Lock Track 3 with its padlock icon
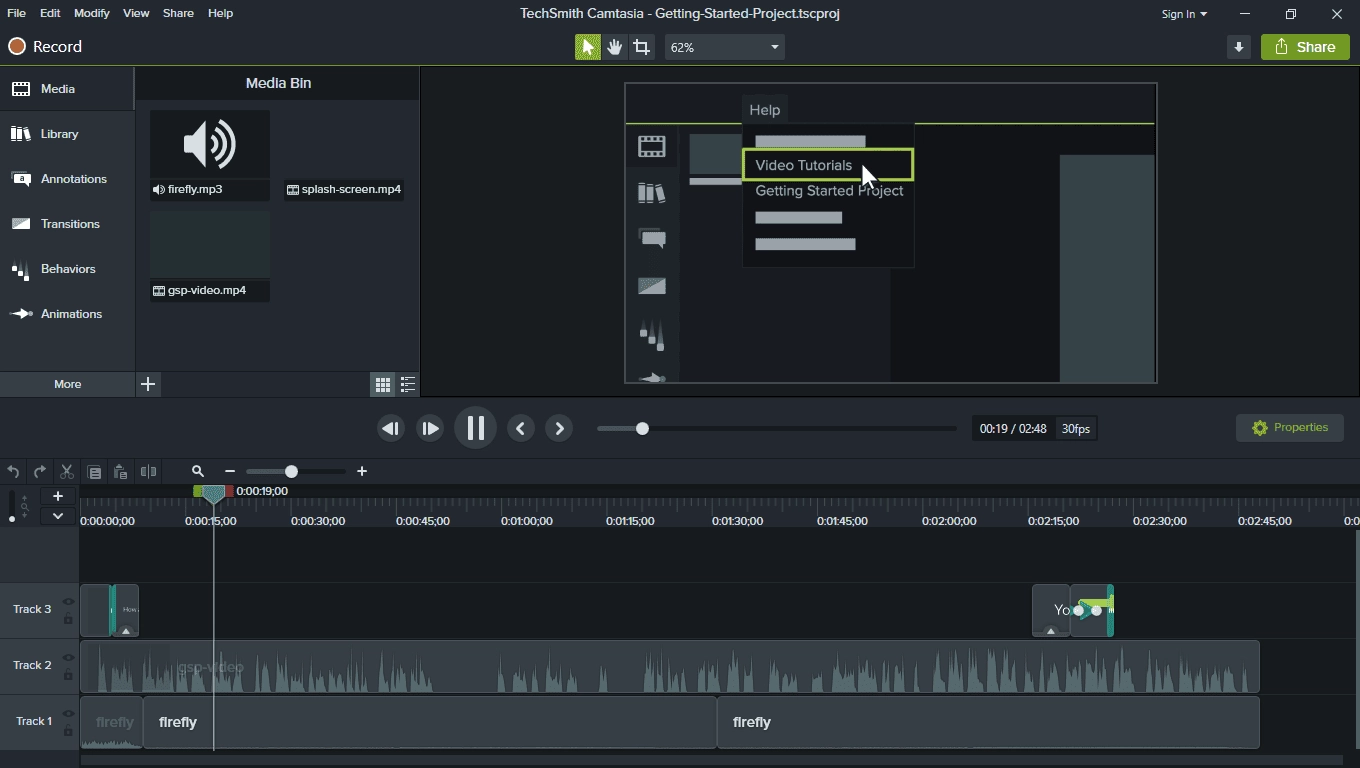Viewport: 1360px width, 768px height. (x=68, y=619)
